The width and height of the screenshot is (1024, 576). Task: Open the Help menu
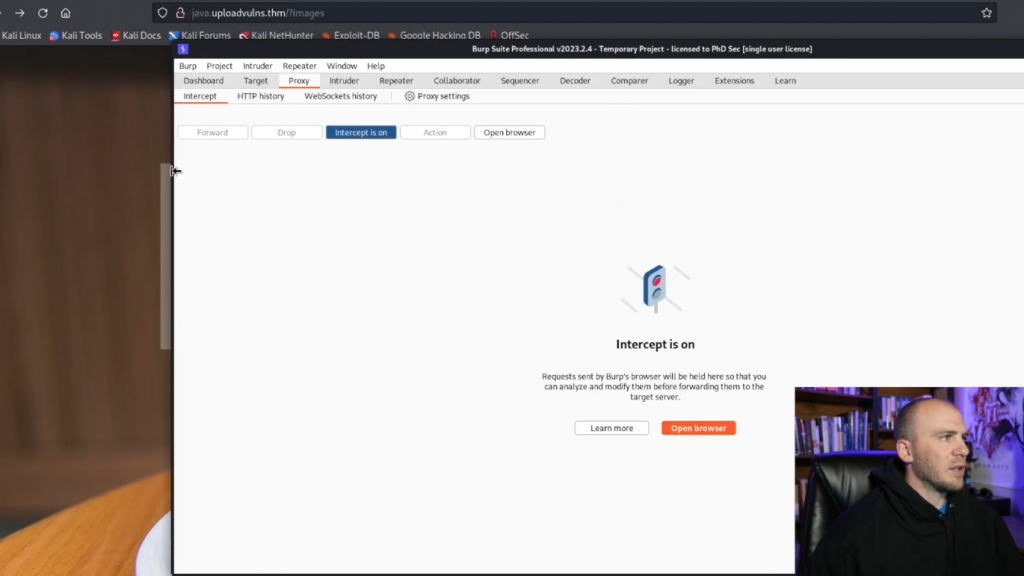[x=376, y=66]
